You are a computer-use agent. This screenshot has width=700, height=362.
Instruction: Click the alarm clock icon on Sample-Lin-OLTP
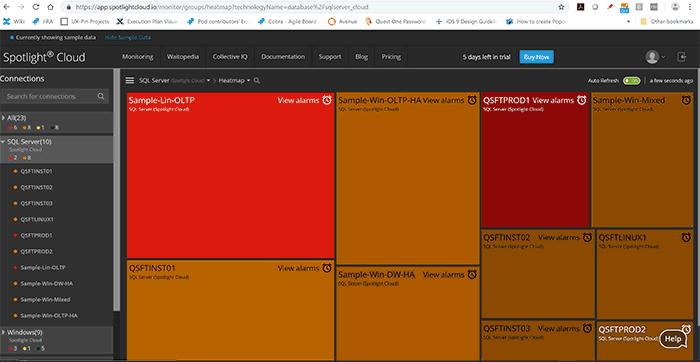327,100
